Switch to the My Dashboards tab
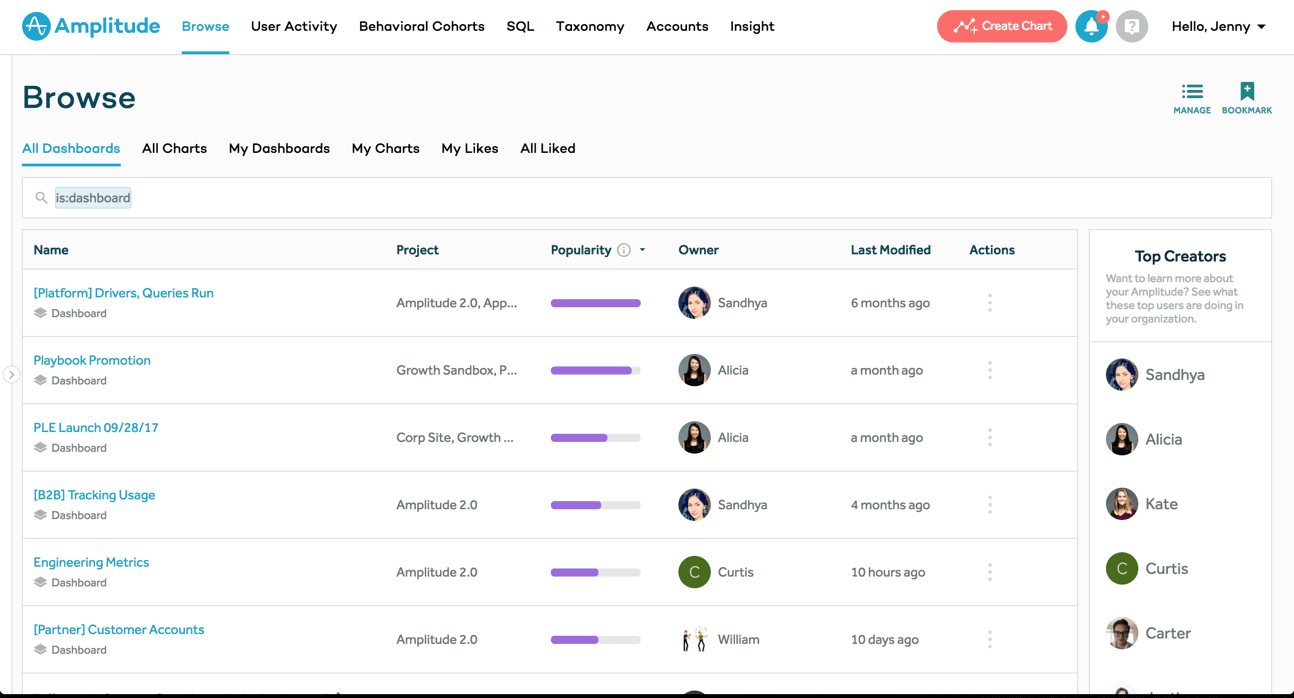The image size is (1294, 698). (x=279, y=148)
